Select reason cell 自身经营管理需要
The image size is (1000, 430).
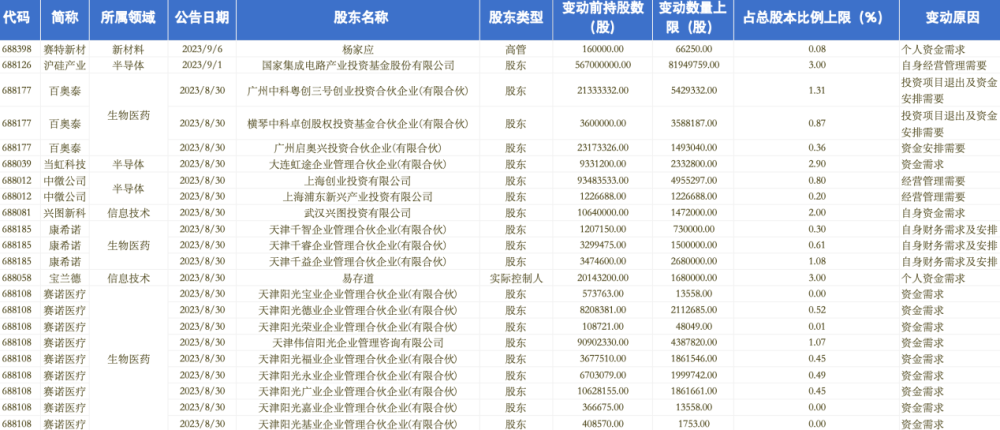pos(943,64)
